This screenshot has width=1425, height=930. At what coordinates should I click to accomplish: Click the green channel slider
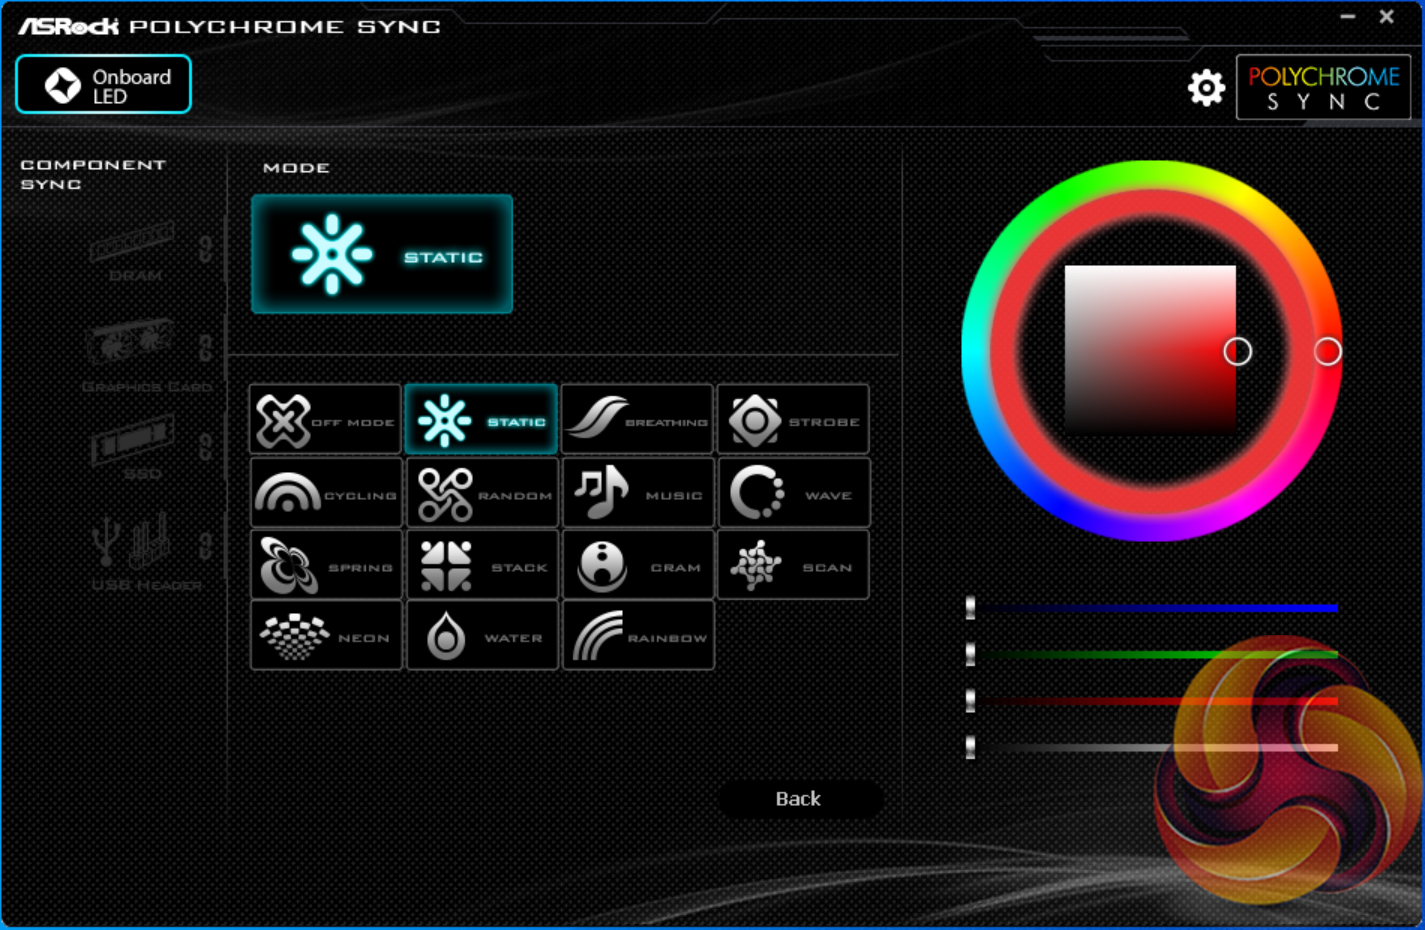pos(1152,655)
